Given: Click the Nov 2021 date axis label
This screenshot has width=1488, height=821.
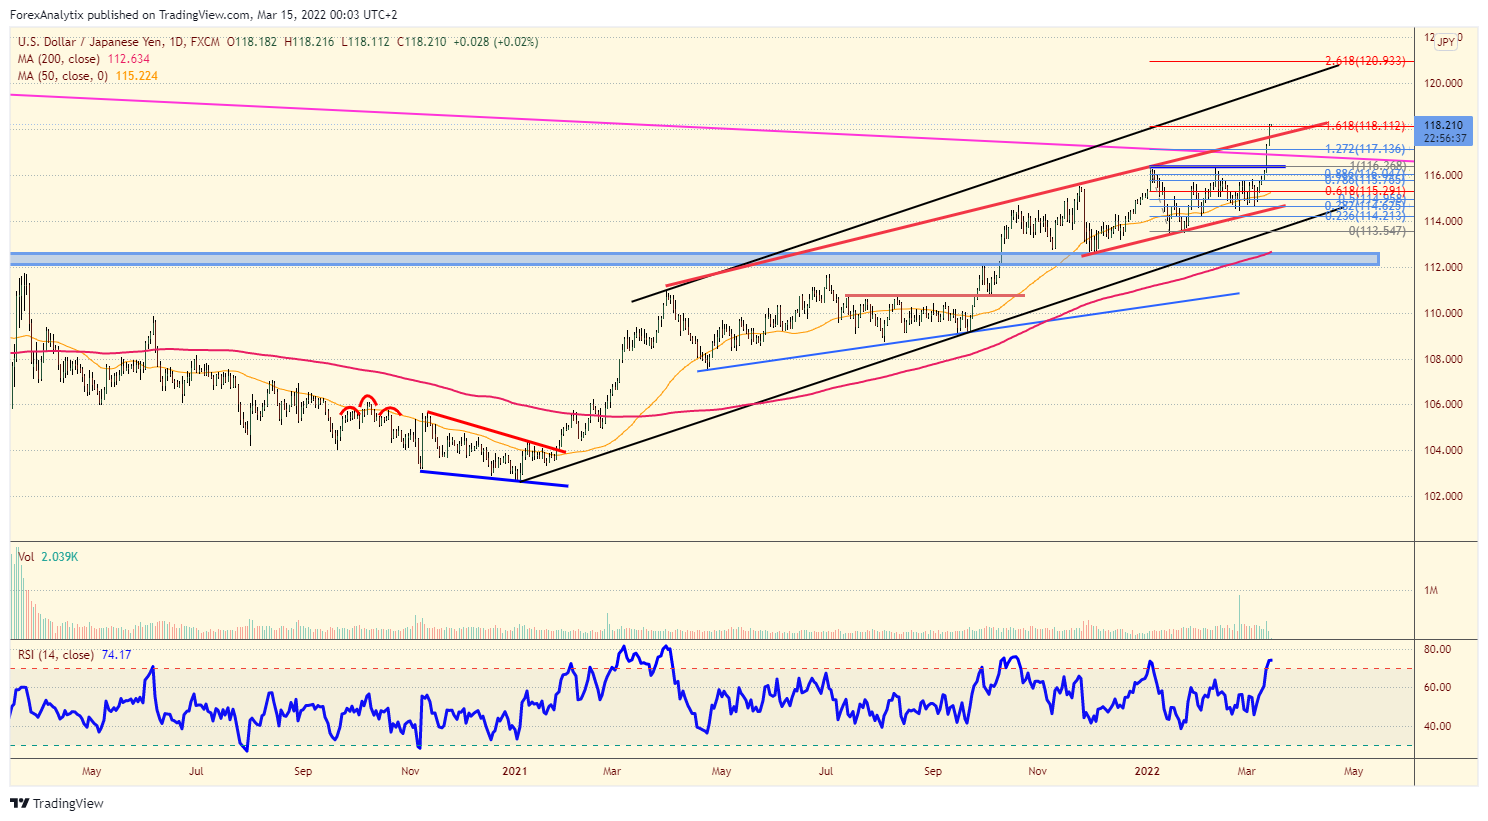Looking at the screenshot, I should [1037, 771].
